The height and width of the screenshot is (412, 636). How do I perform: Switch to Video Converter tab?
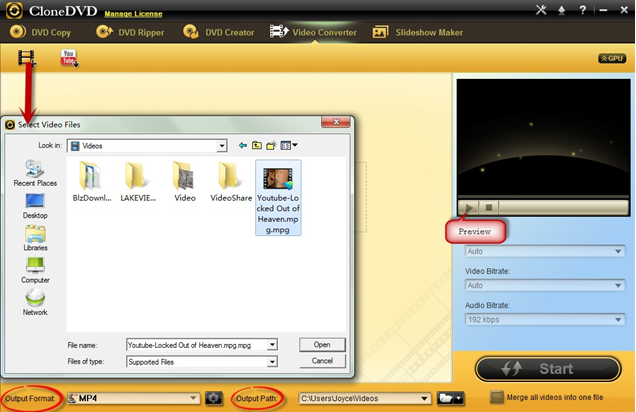coord(313,32)
